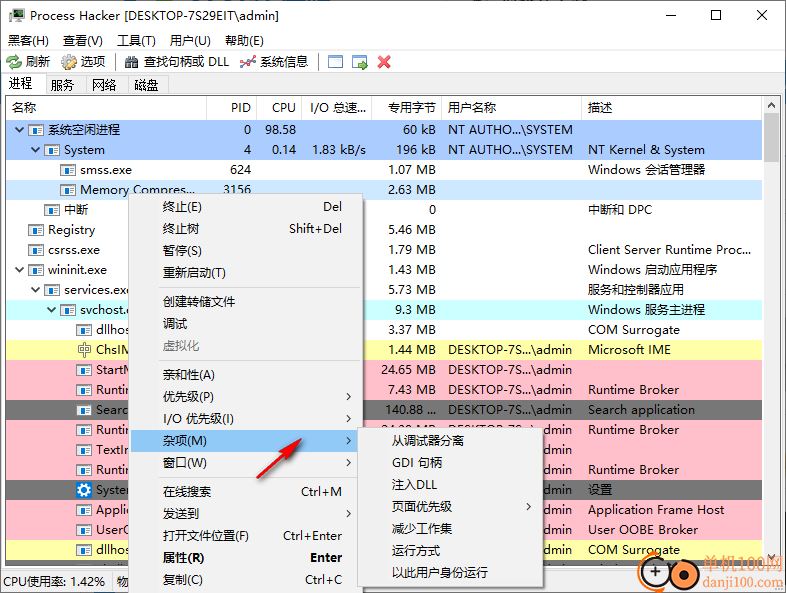This screenshot has width=786, height=593.
Task: Collapse the svchost tree node
Action: pos(52,310)
